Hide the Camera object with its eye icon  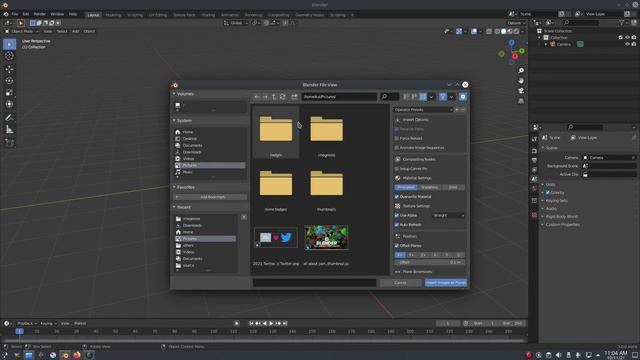coord(627,44)
